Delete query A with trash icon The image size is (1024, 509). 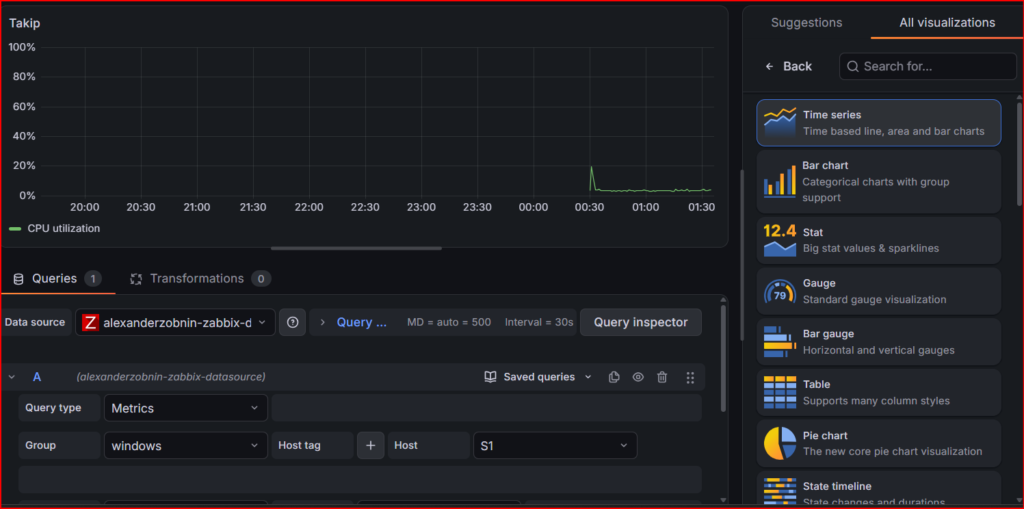[x=662, y=377]
